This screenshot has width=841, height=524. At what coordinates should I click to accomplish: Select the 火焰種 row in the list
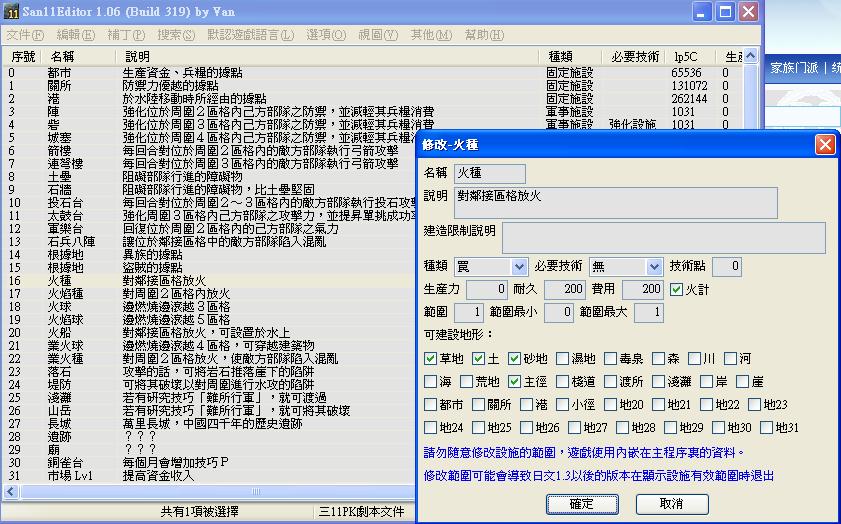[70, 294]
